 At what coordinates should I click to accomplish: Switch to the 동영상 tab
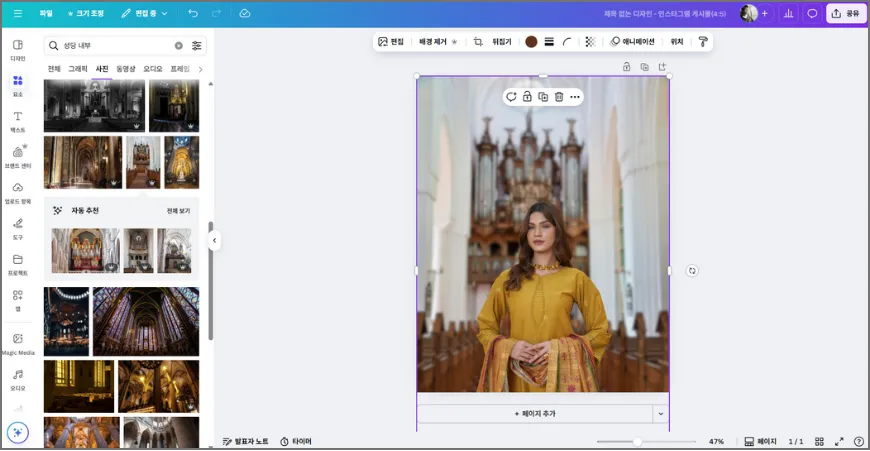(x=126, y=69)
